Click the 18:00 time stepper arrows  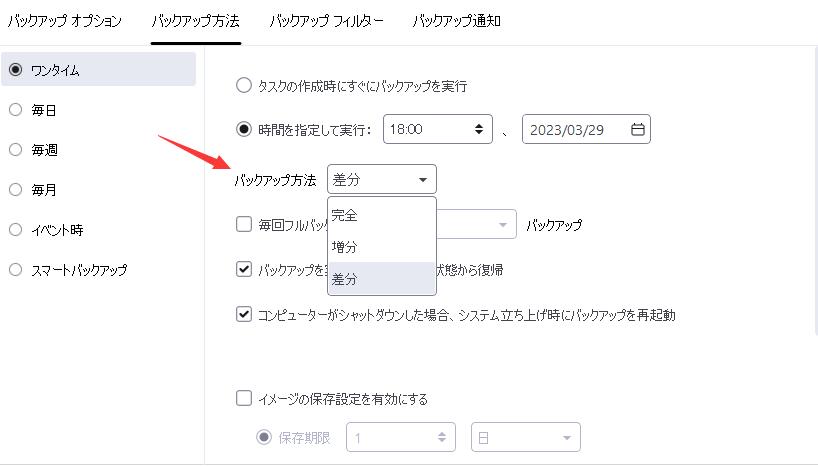[x=478, y=129]
